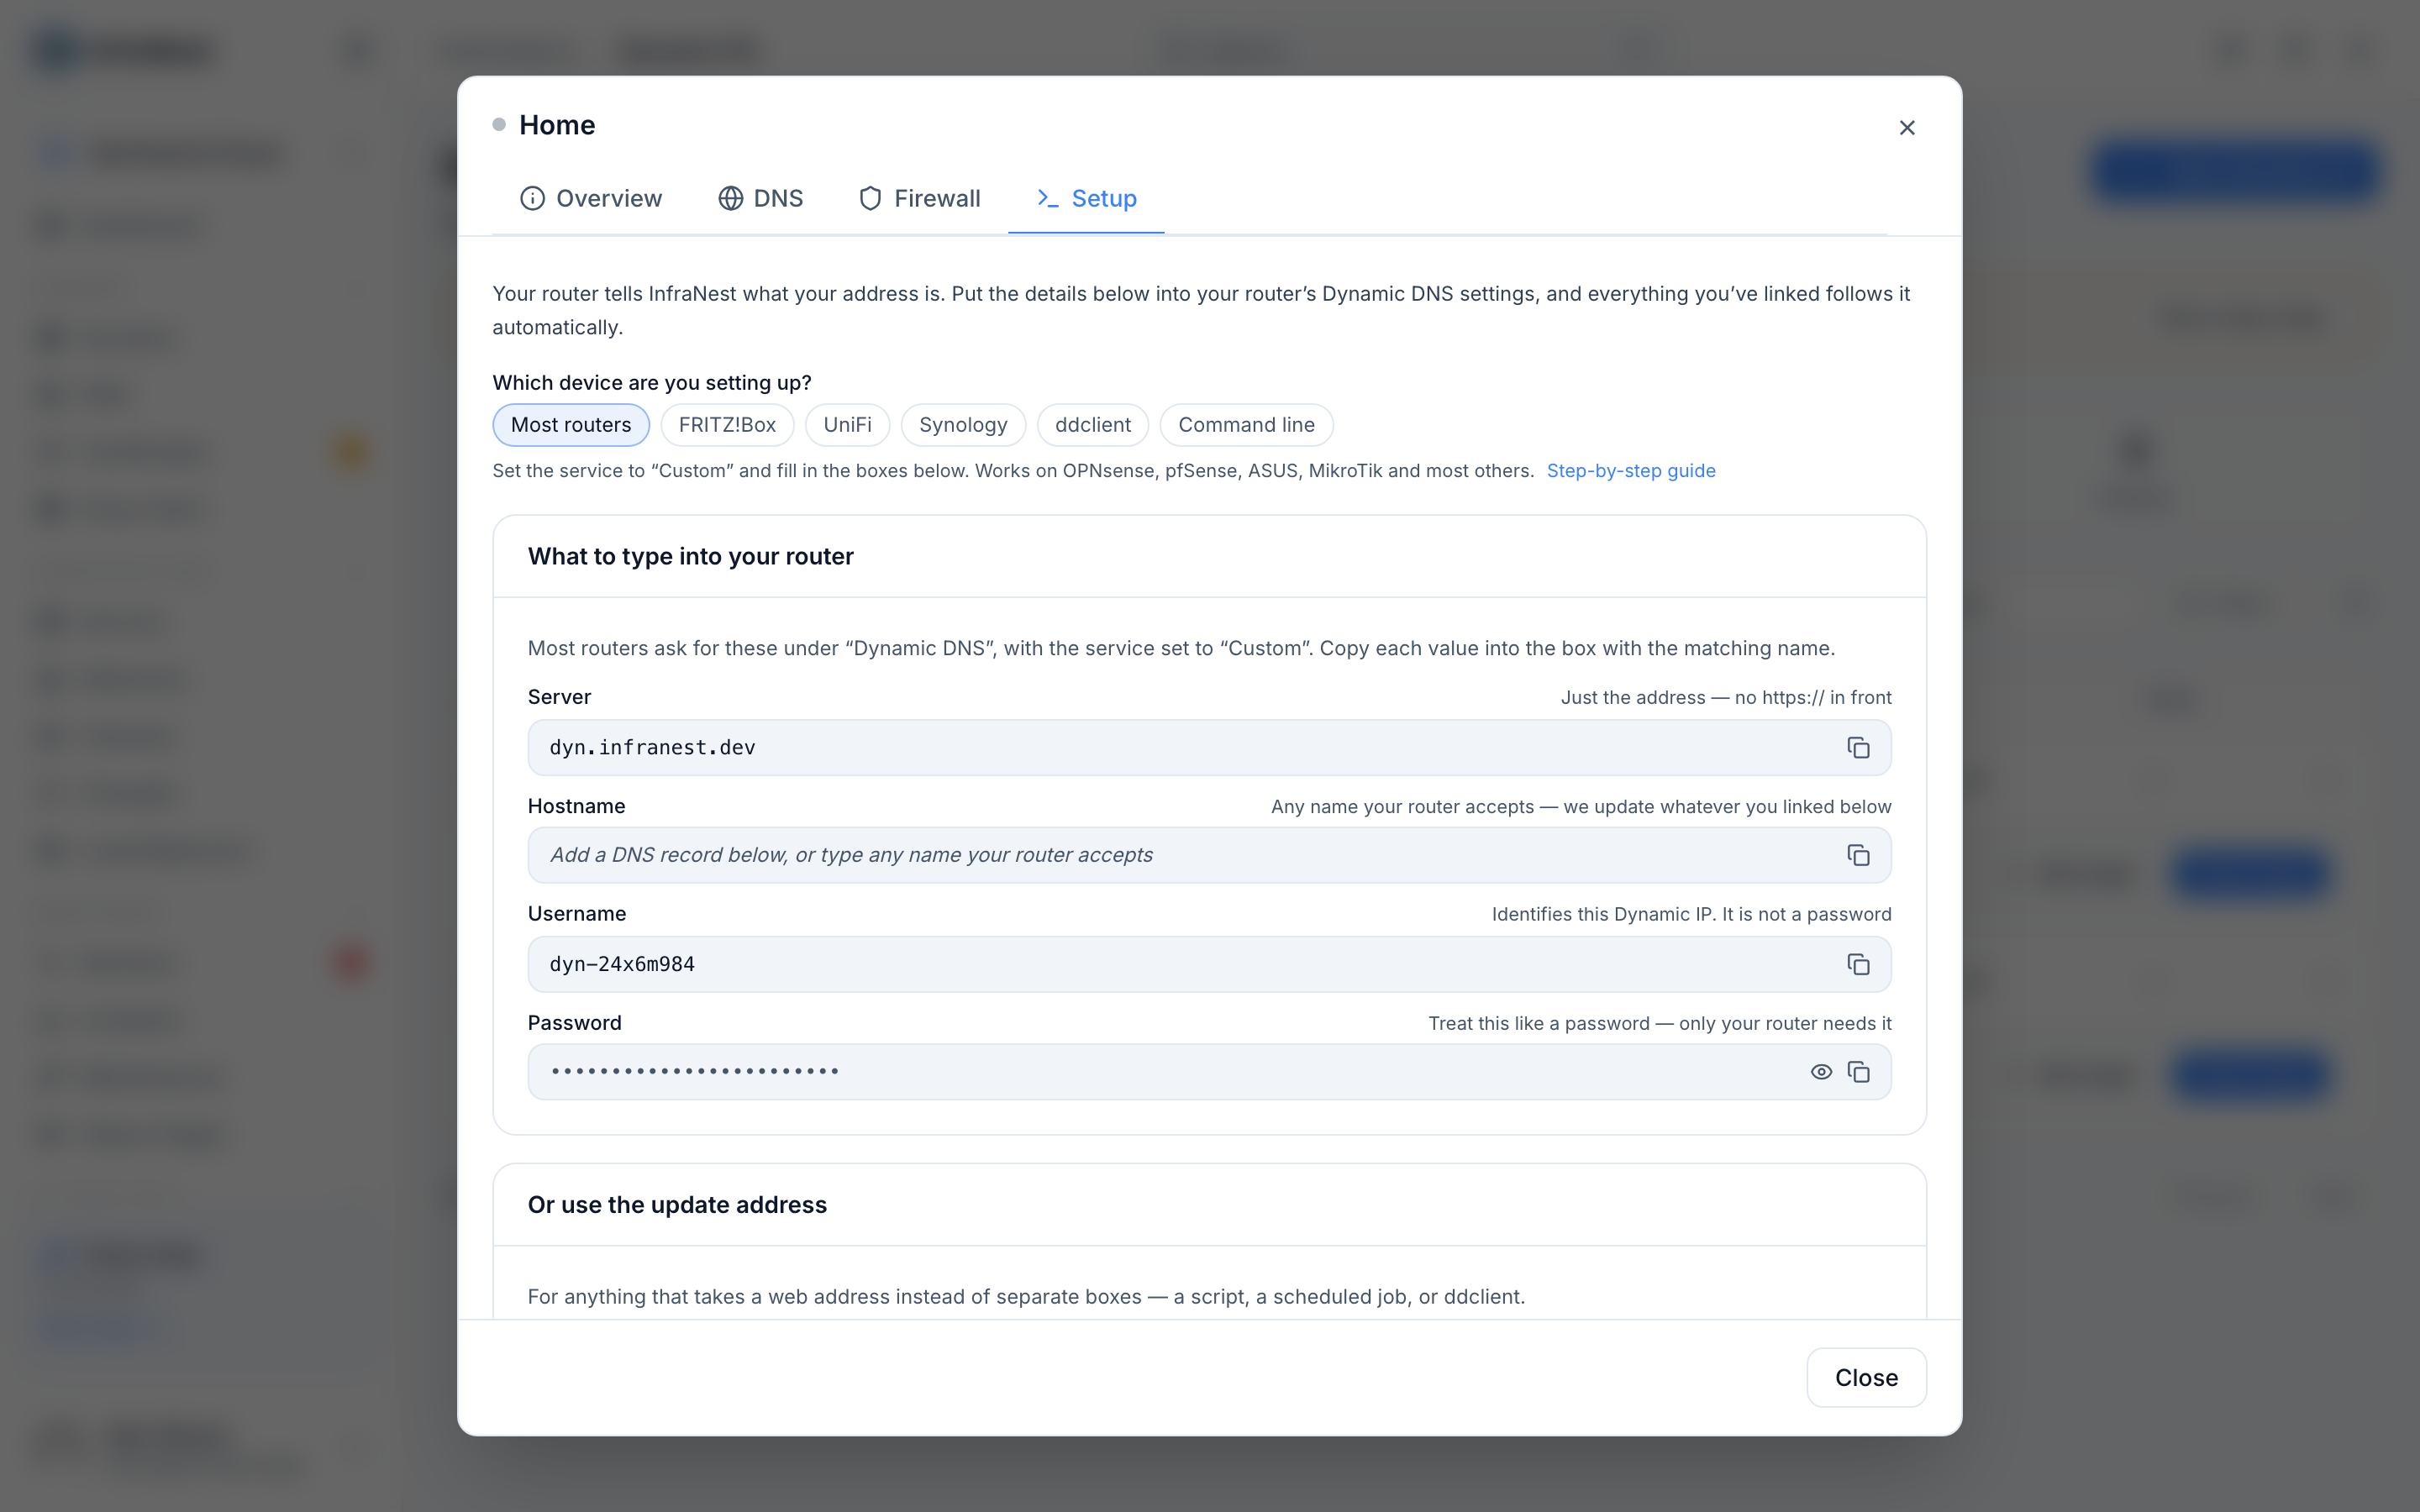Copy the Username dyn-24x6m984

tap(1858, 964)
